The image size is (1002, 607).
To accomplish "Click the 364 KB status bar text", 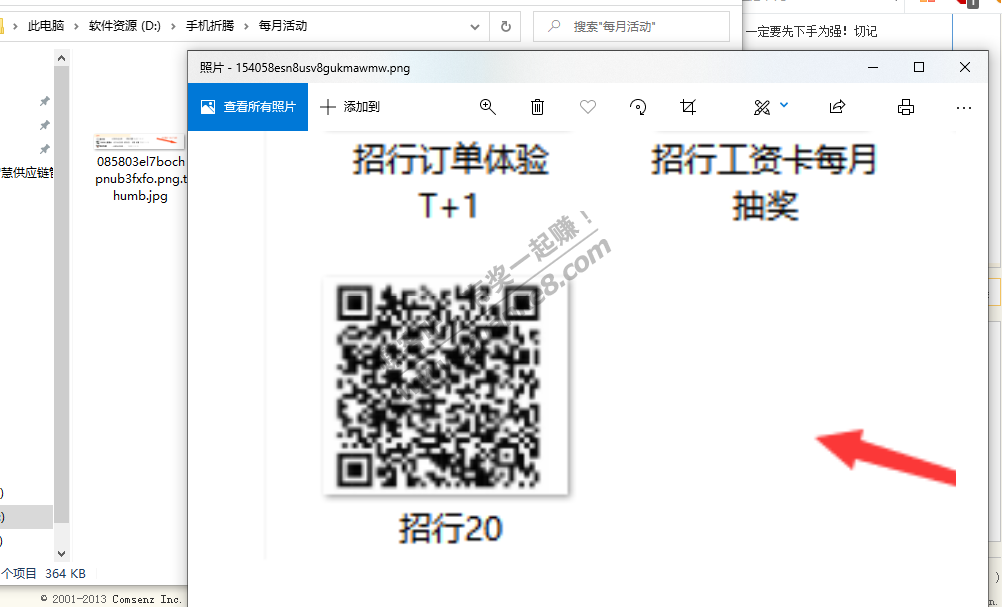I will tap(65, 574).
